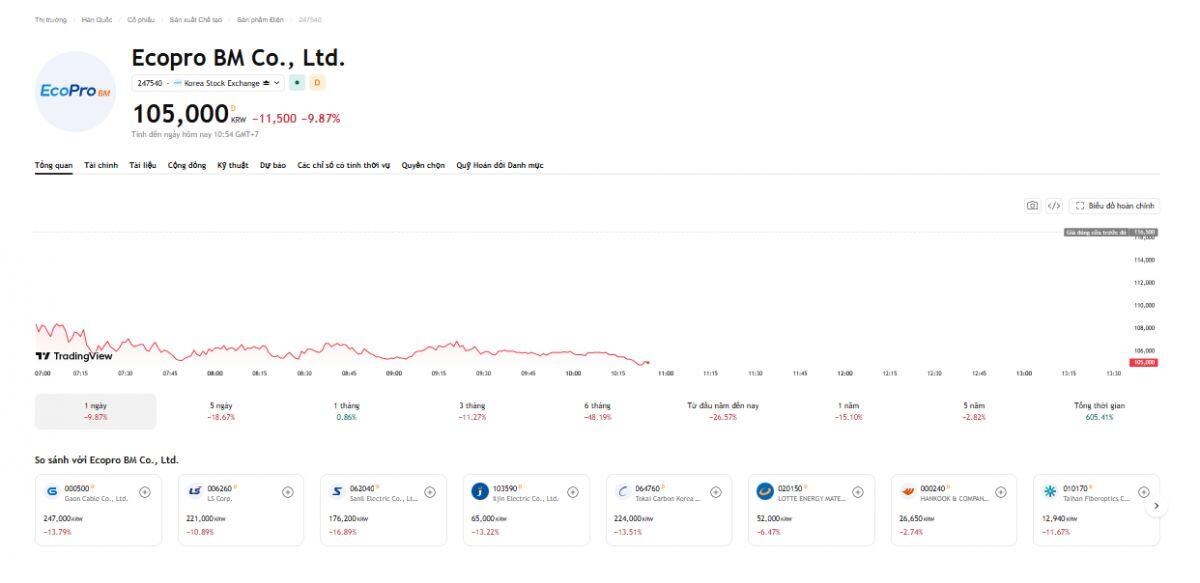Select the Từ đầu năm đến nay range
1200x583 pixels.
(723, 411)
